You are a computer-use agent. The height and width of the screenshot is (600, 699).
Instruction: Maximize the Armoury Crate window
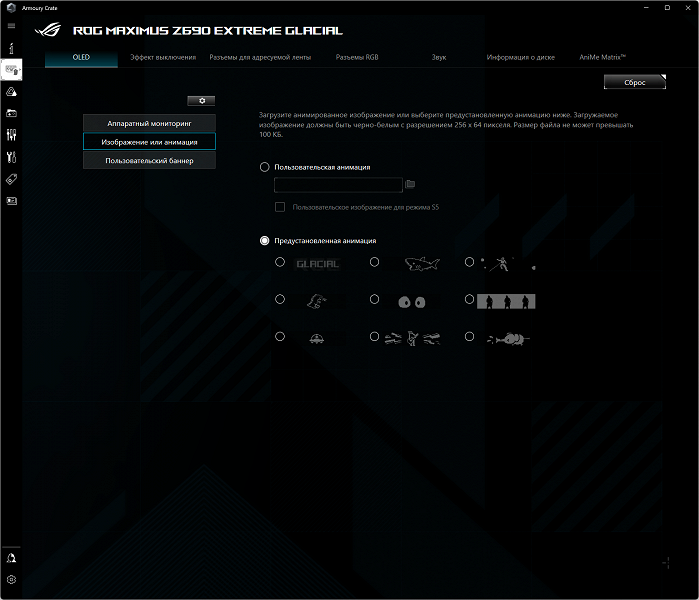click(667, 8)
